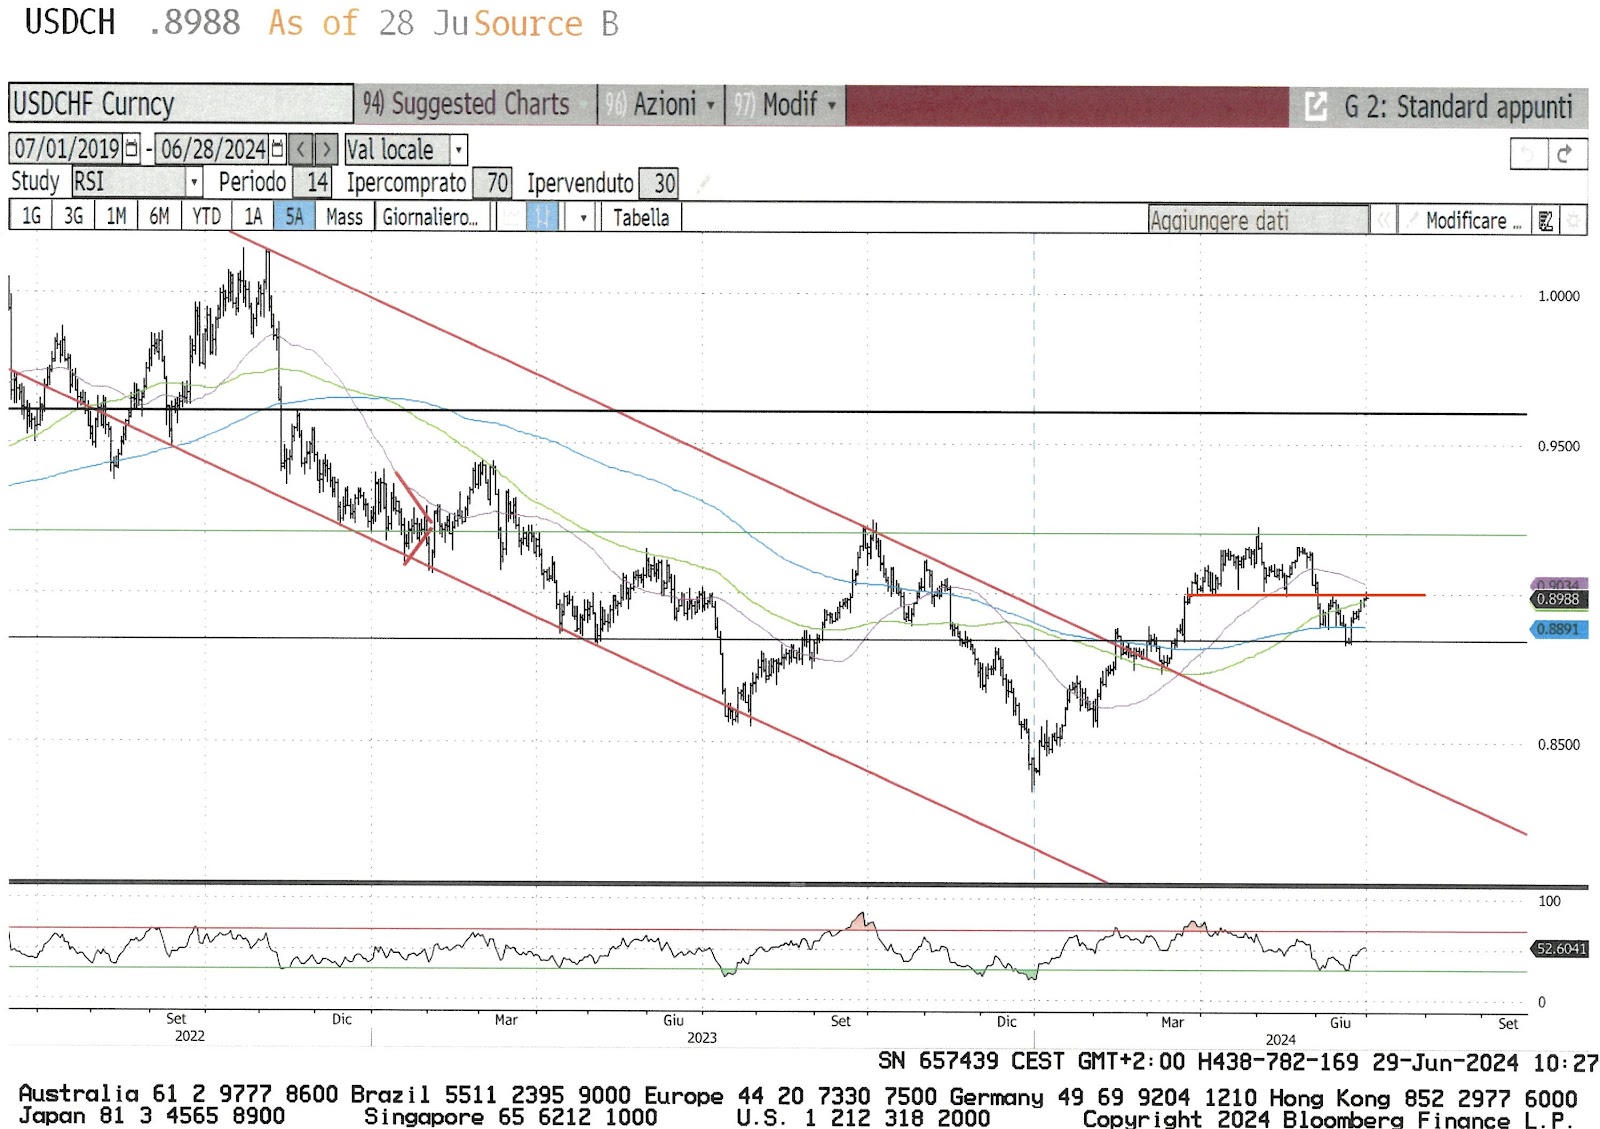Click the Ipervenduto label
This screenshot has width=1600, height=1129.
pyautogui.click(x=580, y=182)
